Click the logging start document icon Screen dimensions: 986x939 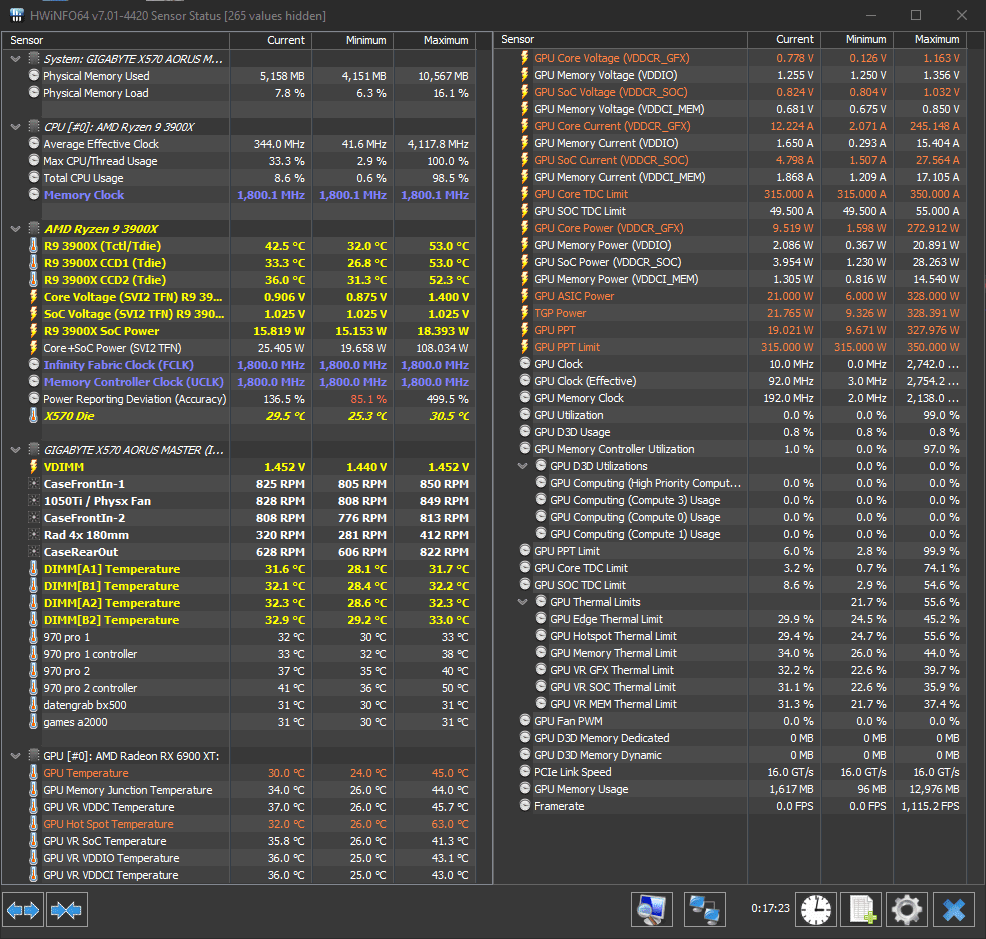pos(861,909)
